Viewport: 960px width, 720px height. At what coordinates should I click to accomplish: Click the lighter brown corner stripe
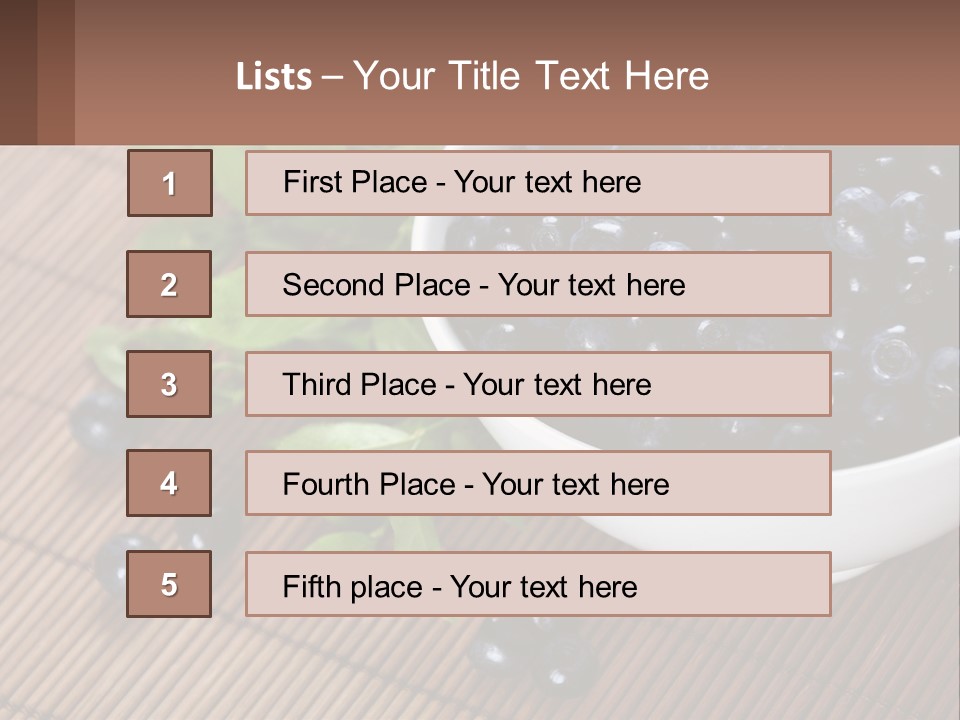pyautogui.click(x=55, y=72)
